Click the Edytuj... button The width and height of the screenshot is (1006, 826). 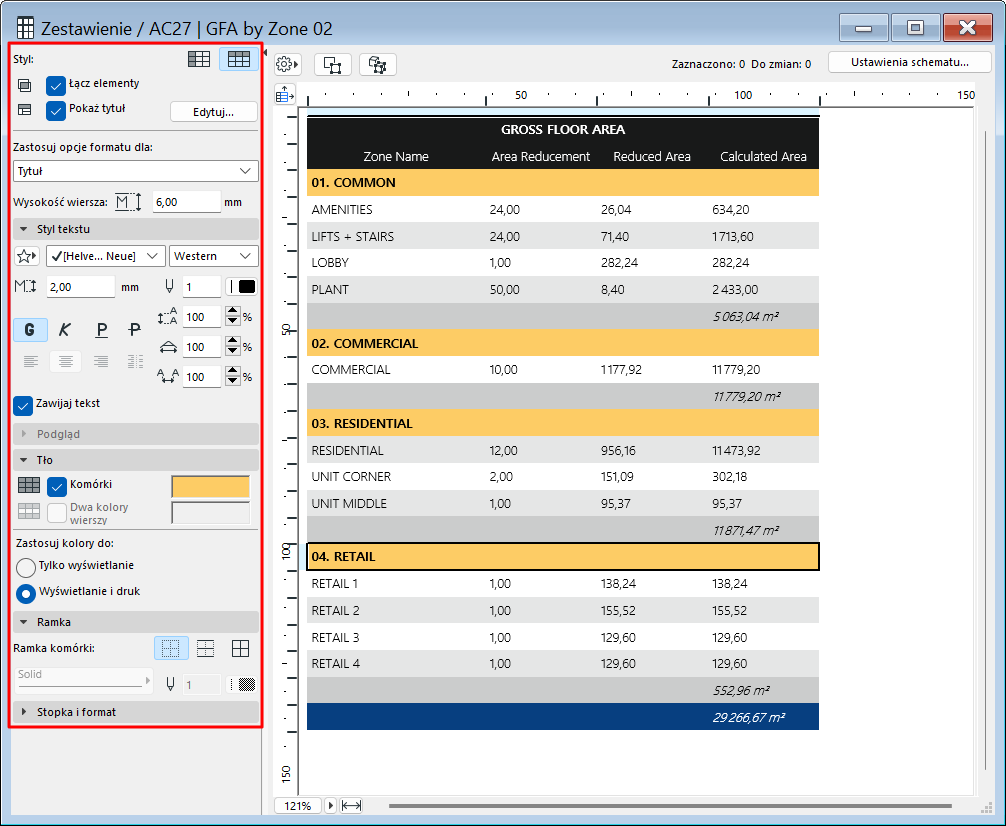(x=213, y=111)
